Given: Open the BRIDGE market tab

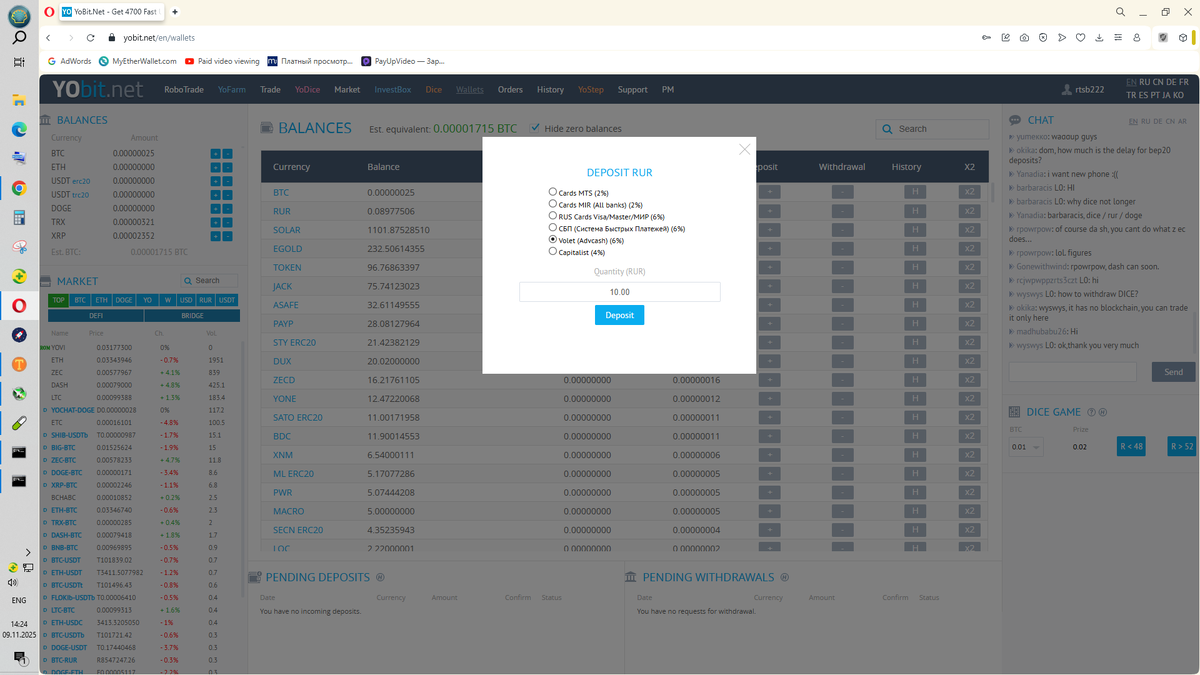Looking at the screenshot, I should (x=192, y=315).
